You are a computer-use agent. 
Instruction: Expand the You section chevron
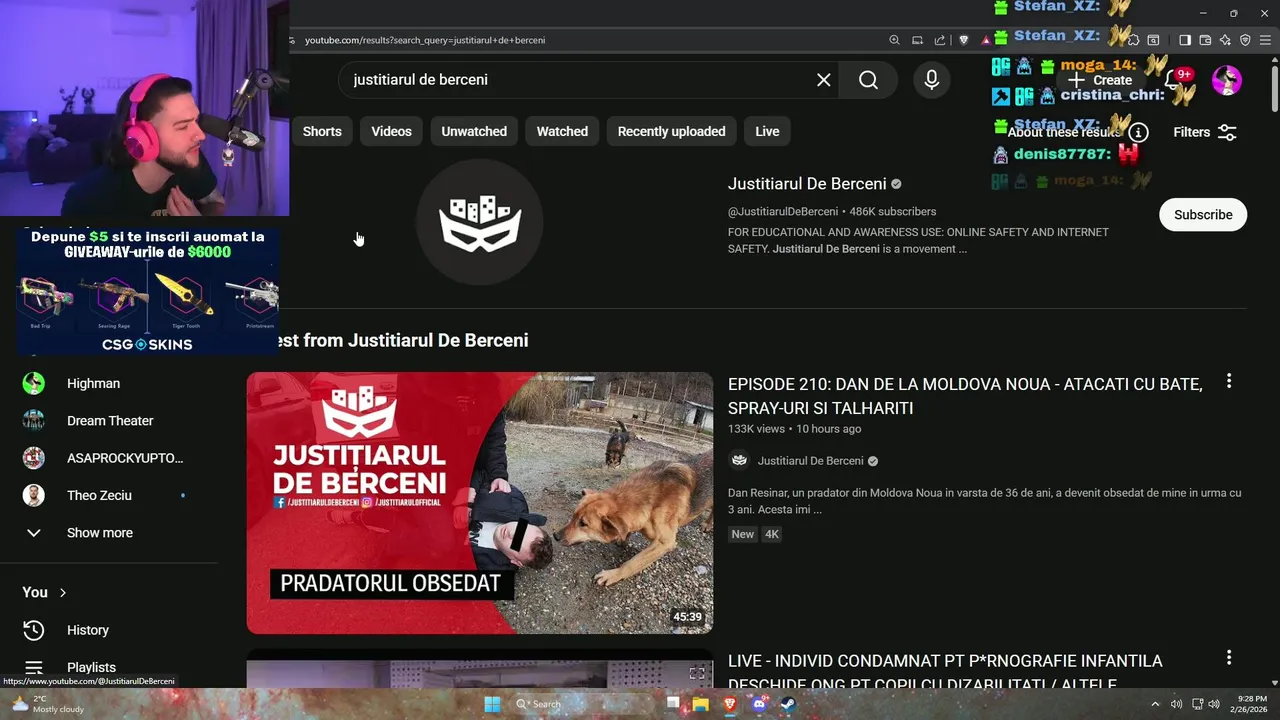click(63, 592)
